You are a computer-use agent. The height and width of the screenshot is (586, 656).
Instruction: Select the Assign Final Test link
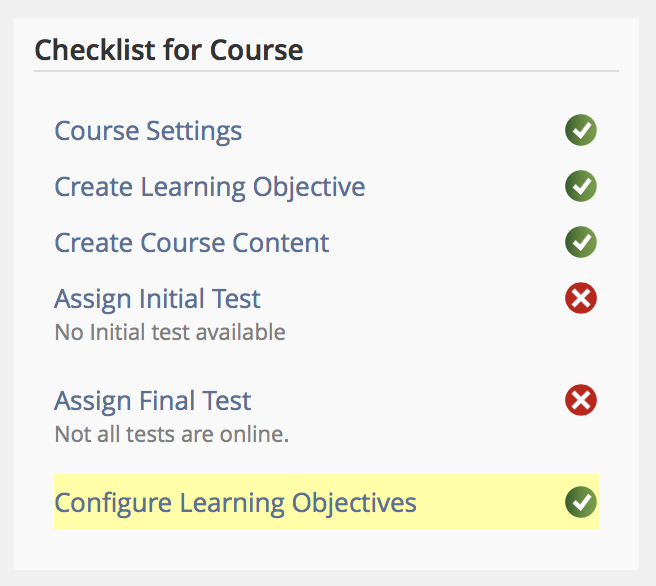pos(152,402)
